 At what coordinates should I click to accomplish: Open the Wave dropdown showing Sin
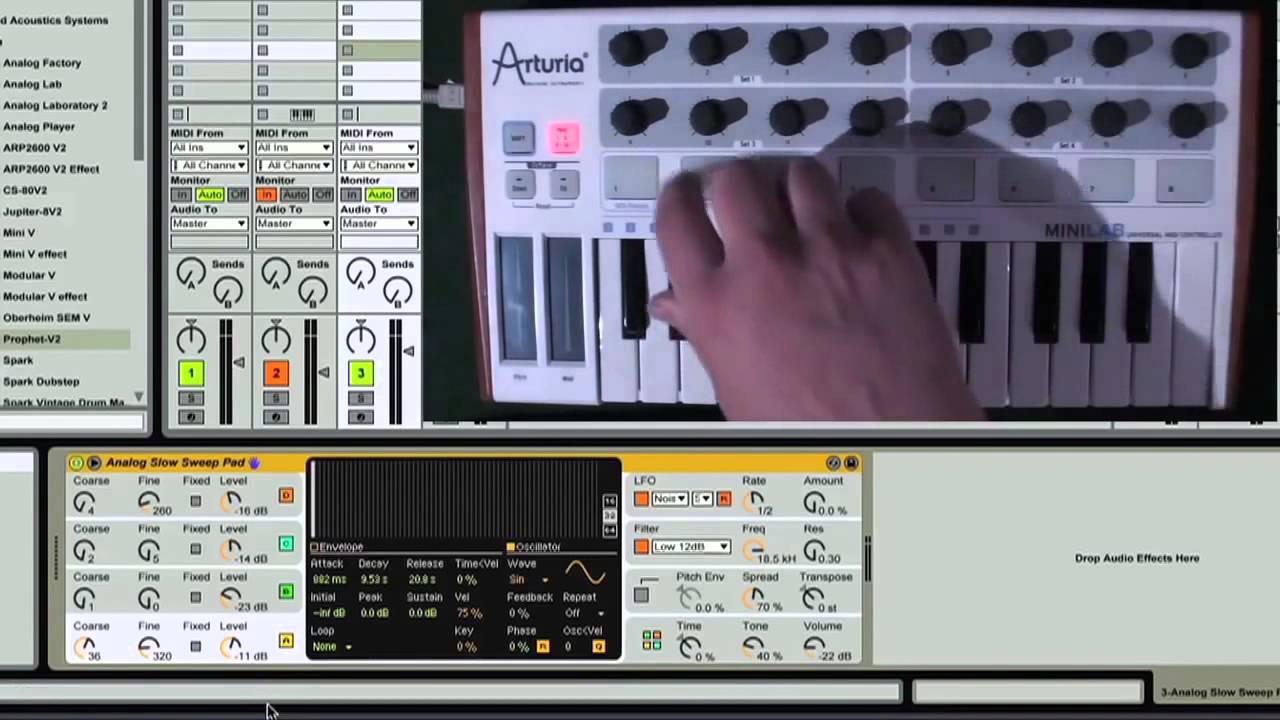pyautogui.click(x=528, y=580)
